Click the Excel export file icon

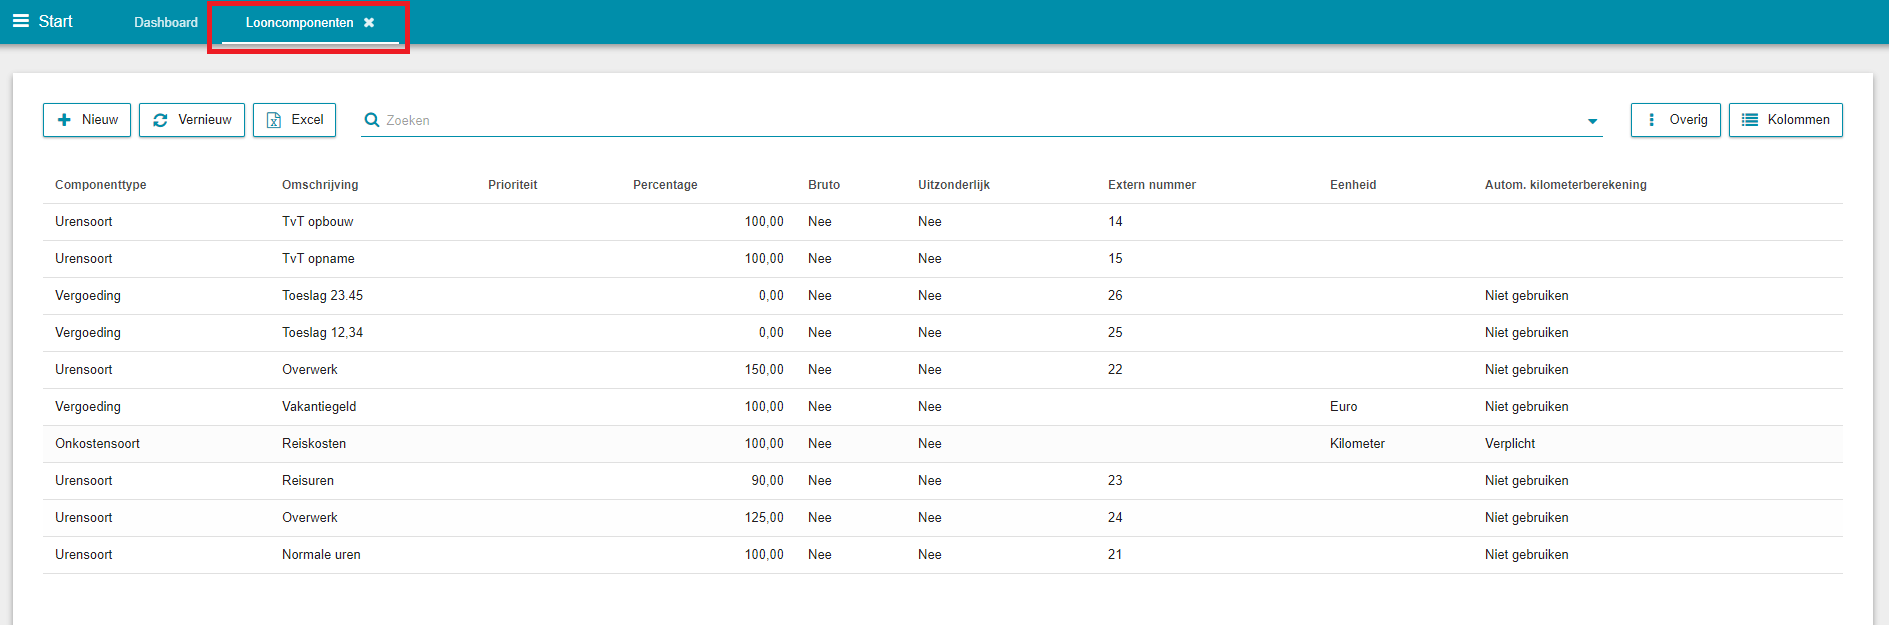[x=274, y=120]
